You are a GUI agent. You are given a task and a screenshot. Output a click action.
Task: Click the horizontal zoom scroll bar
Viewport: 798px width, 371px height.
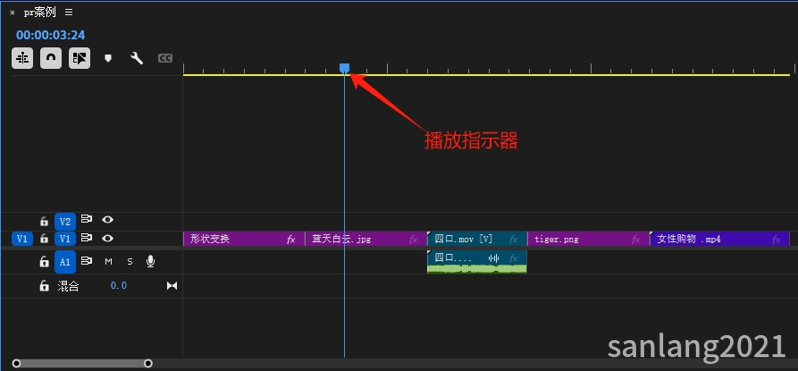pyautogui.click(x=82, y=363)
